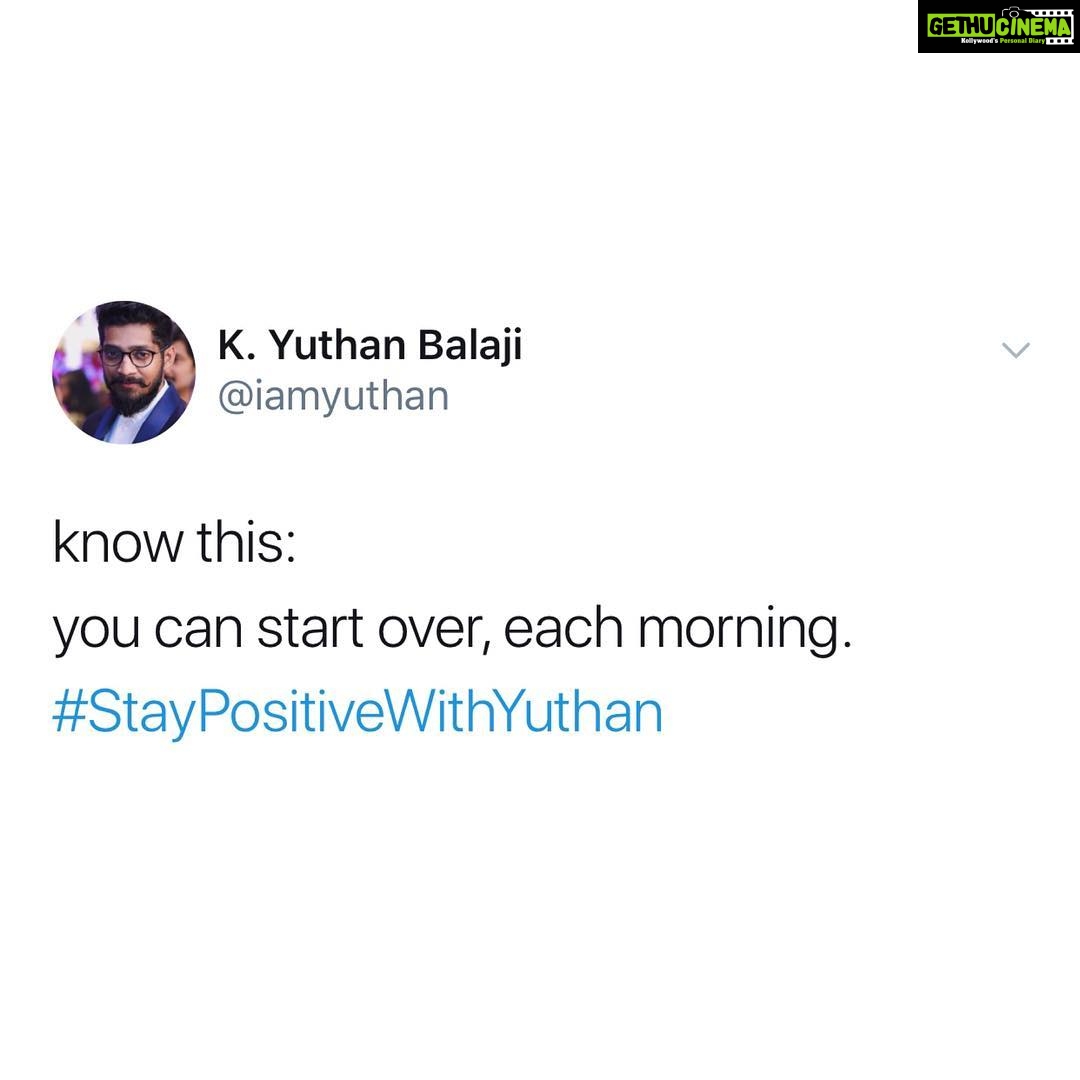
Task: Click the Kollywood's Personal Diary tagline
Action: coord(1002,41)
